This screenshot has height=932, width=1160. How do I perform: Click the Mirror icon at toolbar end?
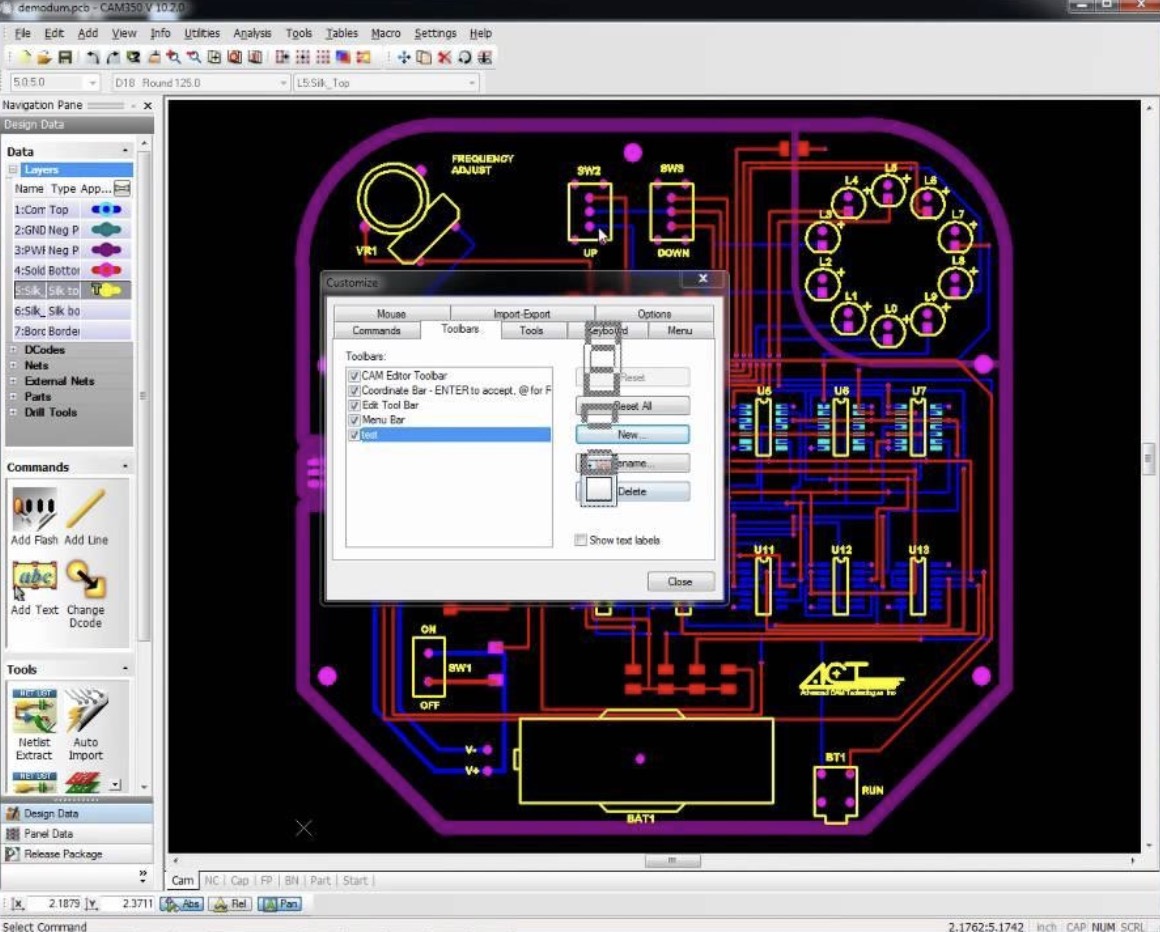tap(485, 57)
